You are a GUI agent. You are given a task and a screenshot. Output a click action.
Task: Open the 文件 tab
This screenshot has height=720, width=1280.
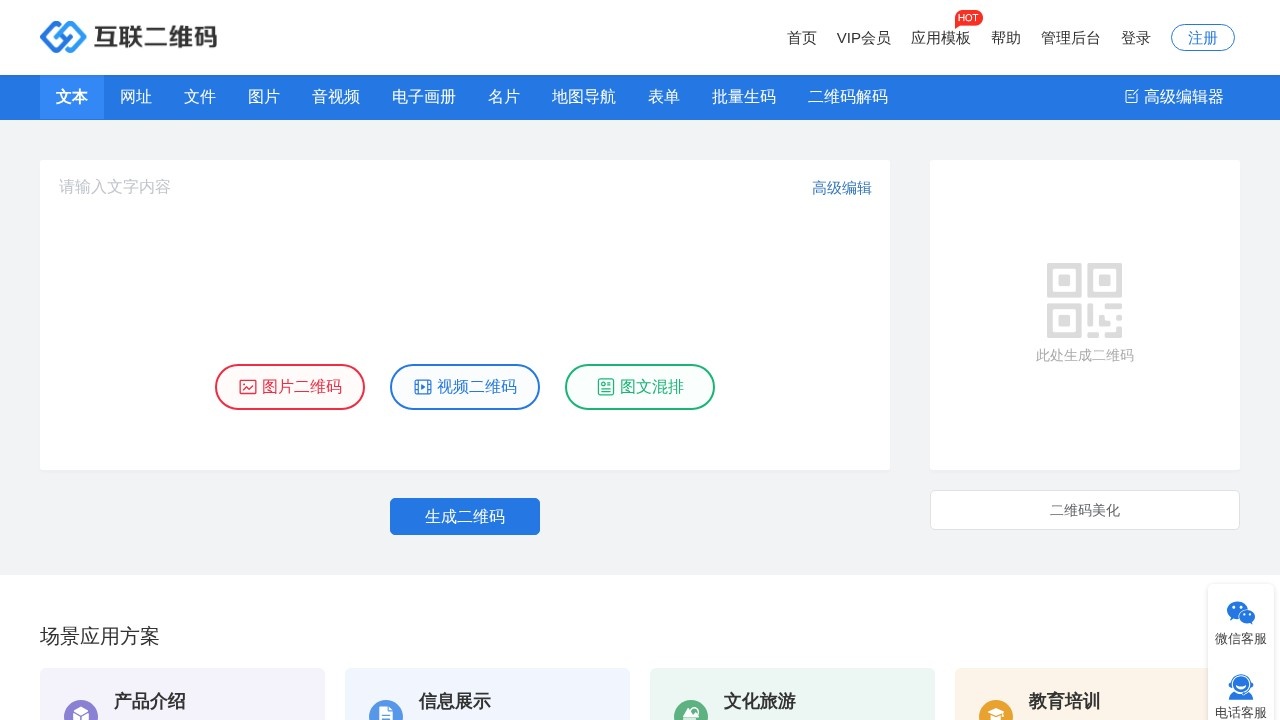(200, 97)
